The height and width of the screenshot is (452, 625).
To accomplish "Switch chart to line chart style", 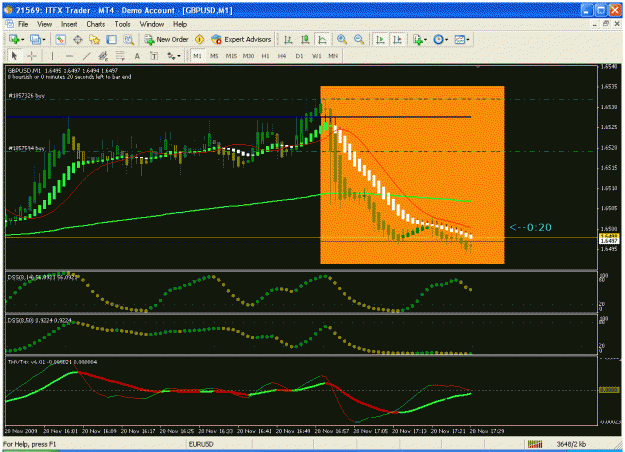I will (x=322, y=39).
